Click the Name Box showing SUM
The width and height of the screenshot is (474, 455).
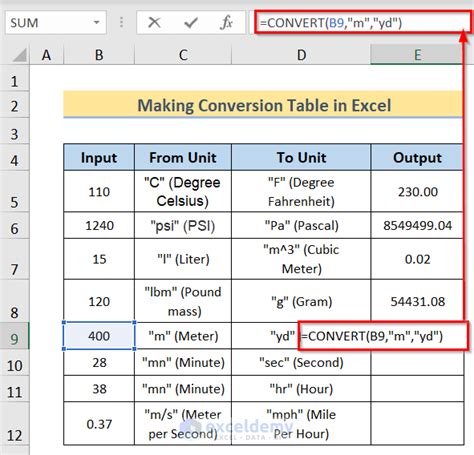56,23
